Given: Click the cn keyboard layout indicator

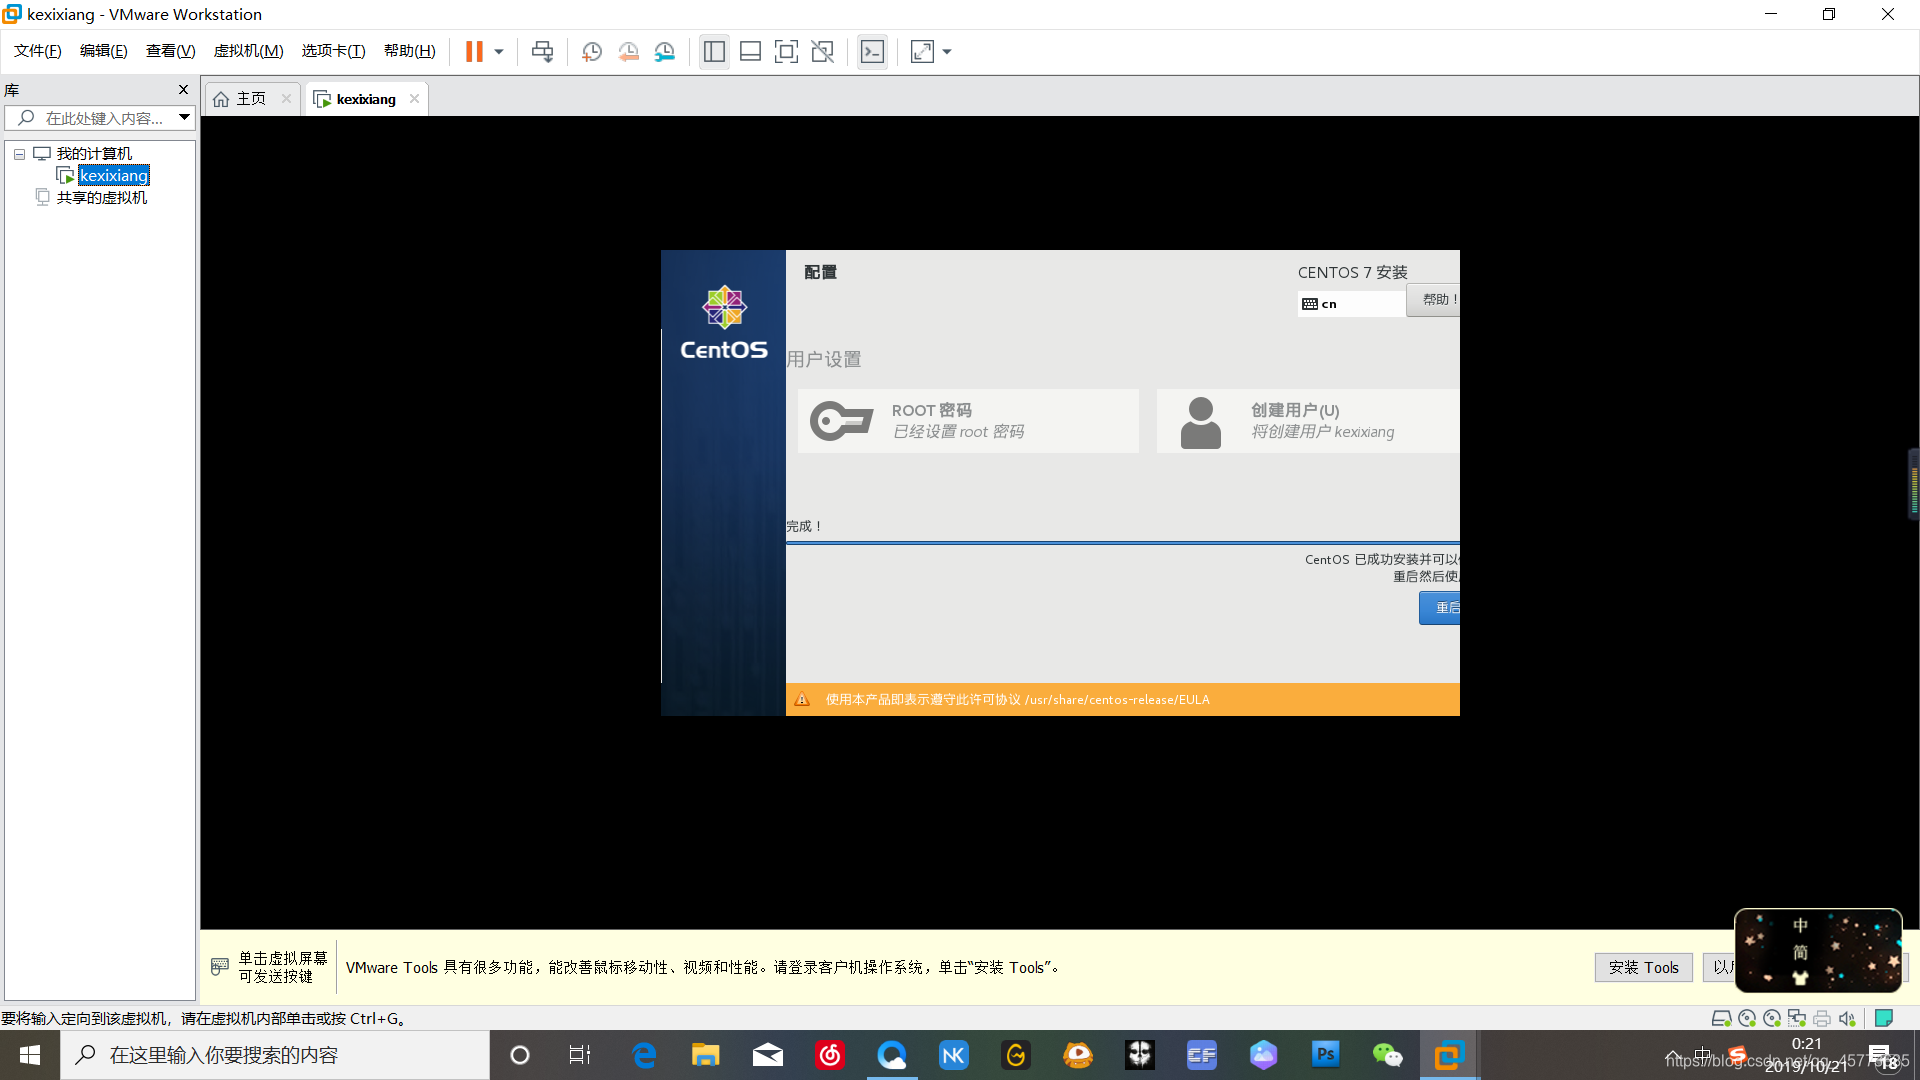Looking at the screenshot, I should (x=1352, y=304).
